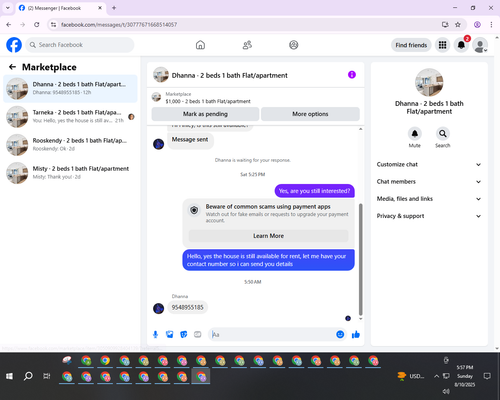500x400 pixels.
Task: Click the Facebook logo
Action: click(x=14, y=45)
